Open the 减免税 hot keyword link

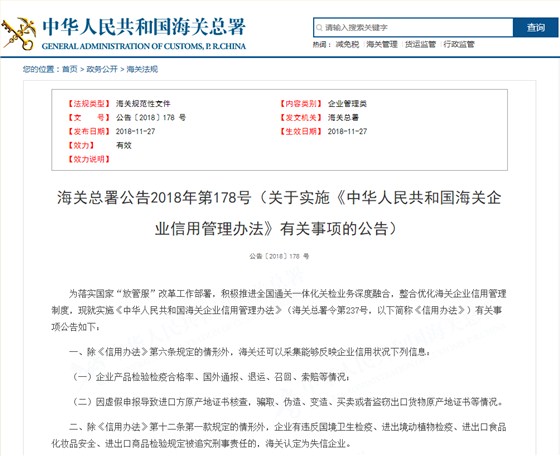point(347,44)
